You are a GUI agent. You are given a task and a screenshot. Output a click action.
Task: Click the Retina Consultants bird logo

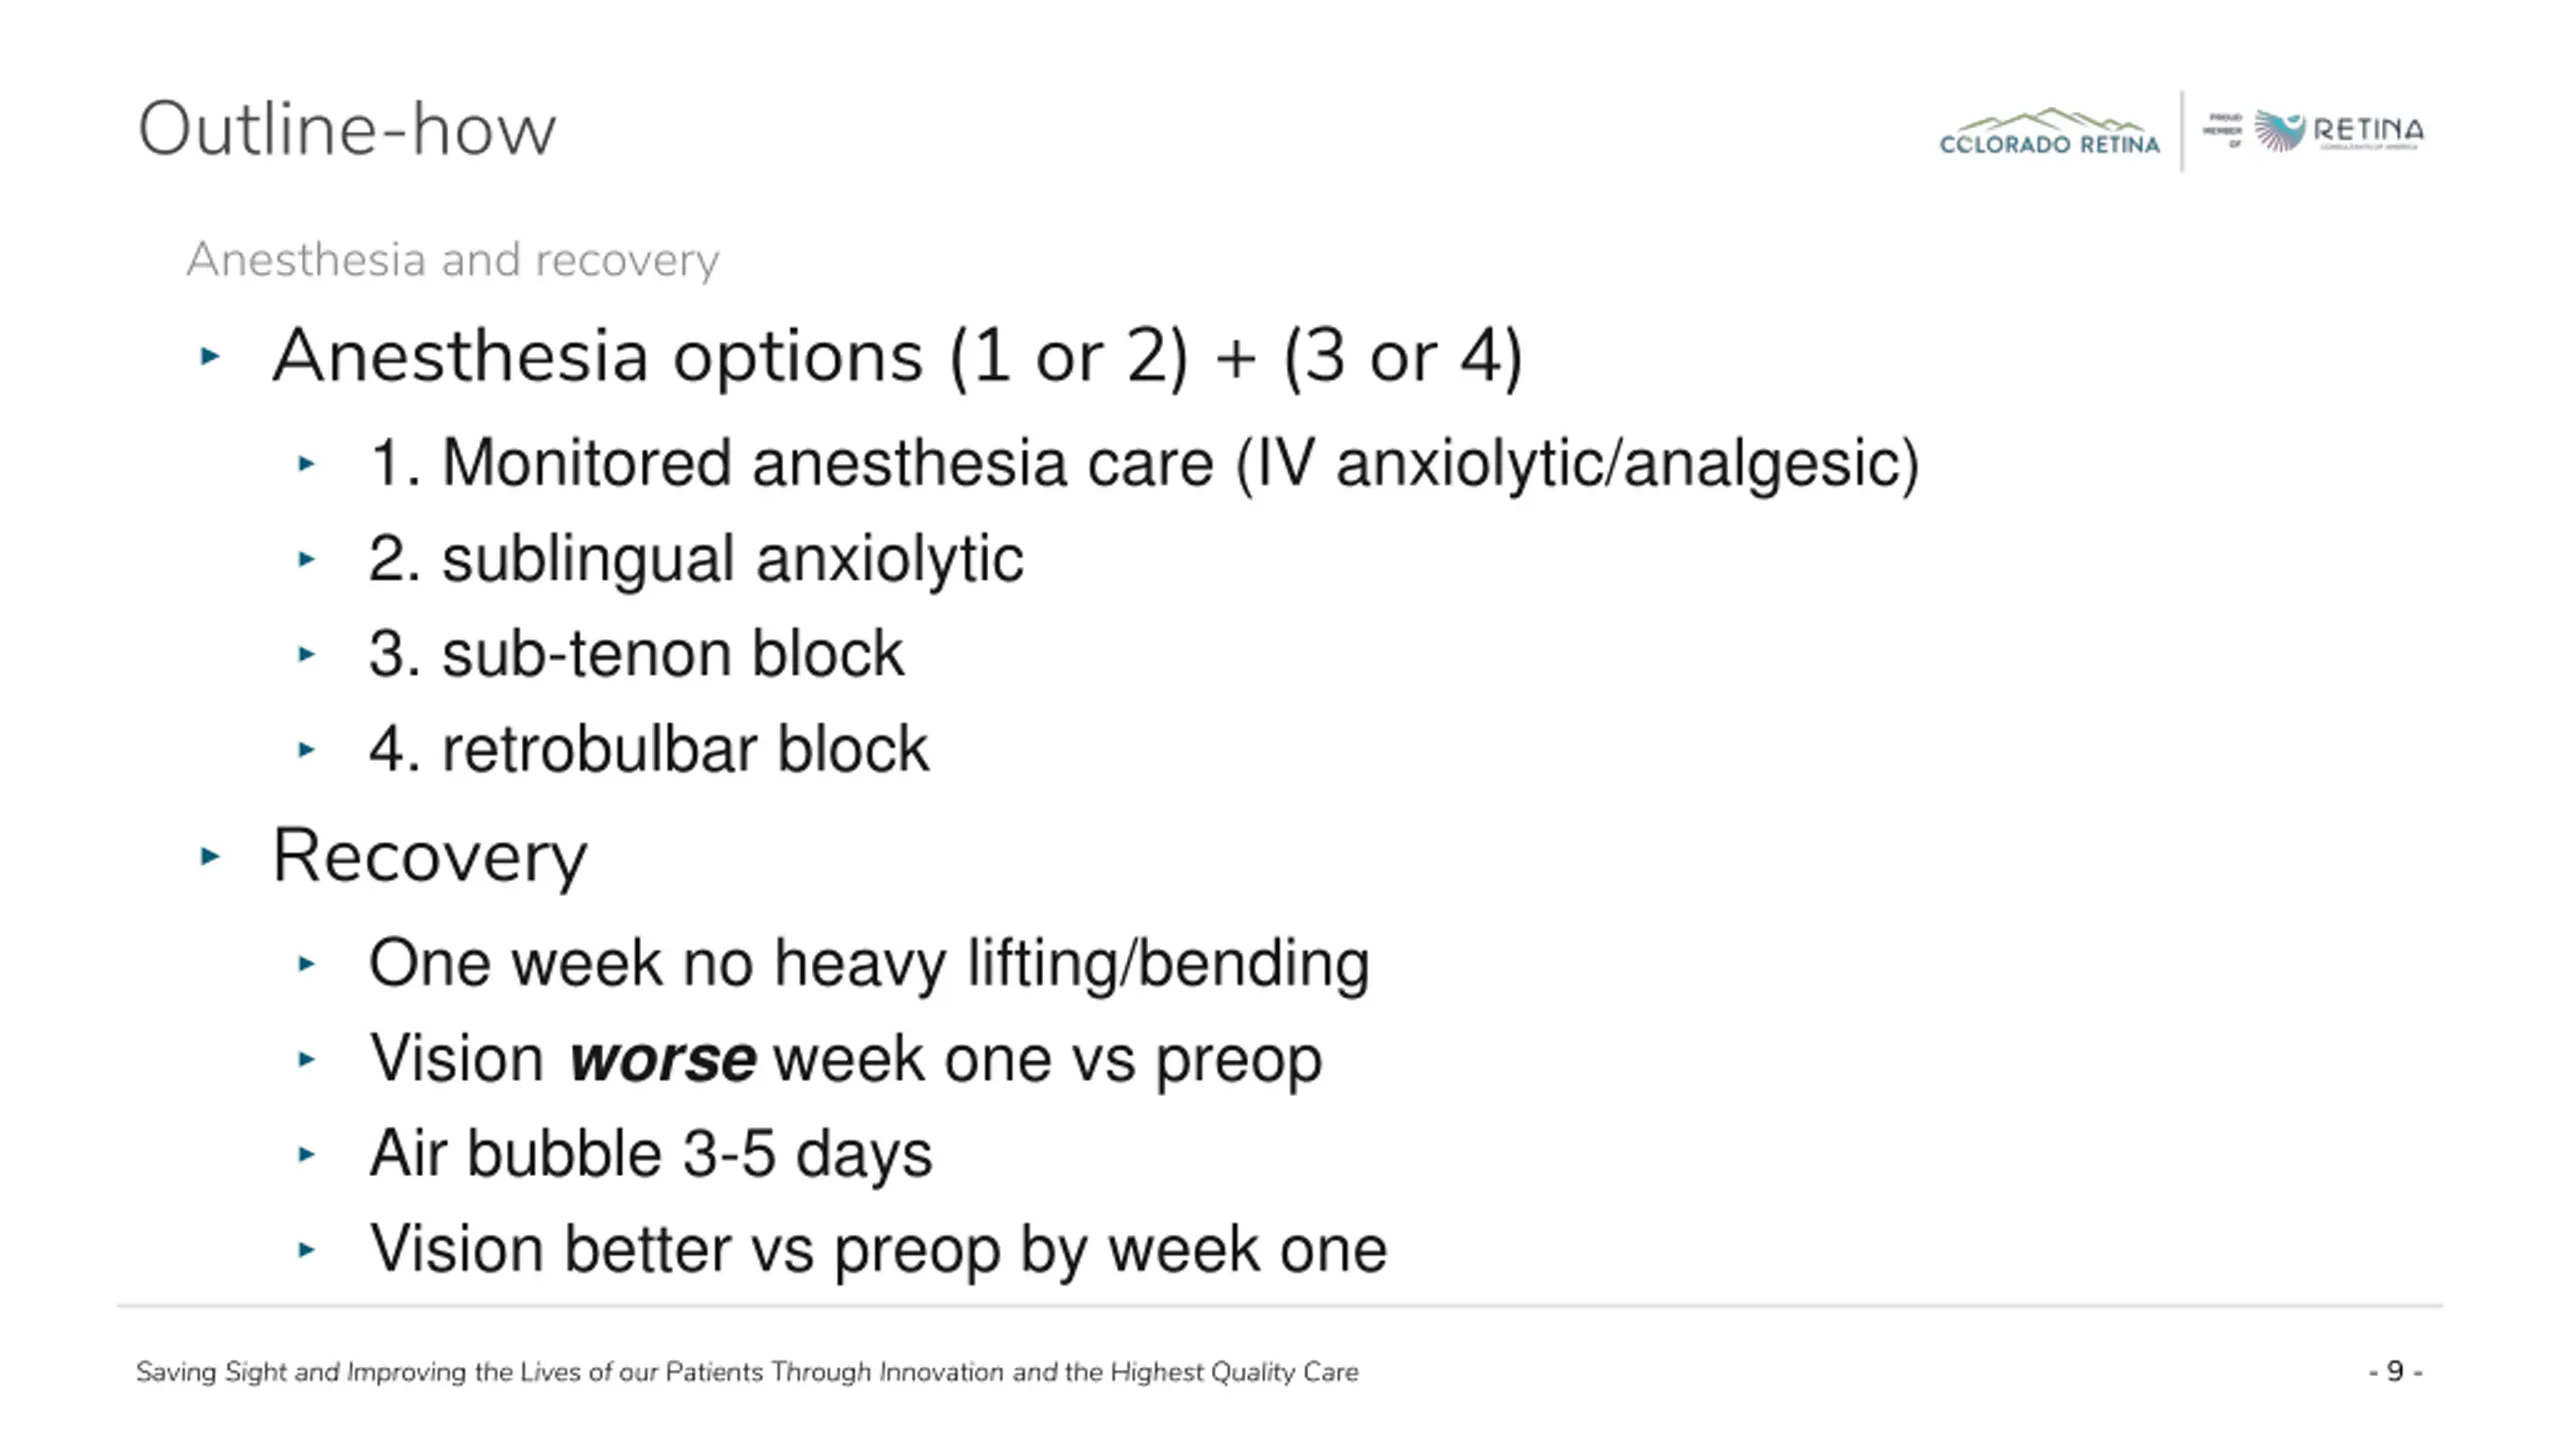pyautogui.click(x=2339, y=132)
